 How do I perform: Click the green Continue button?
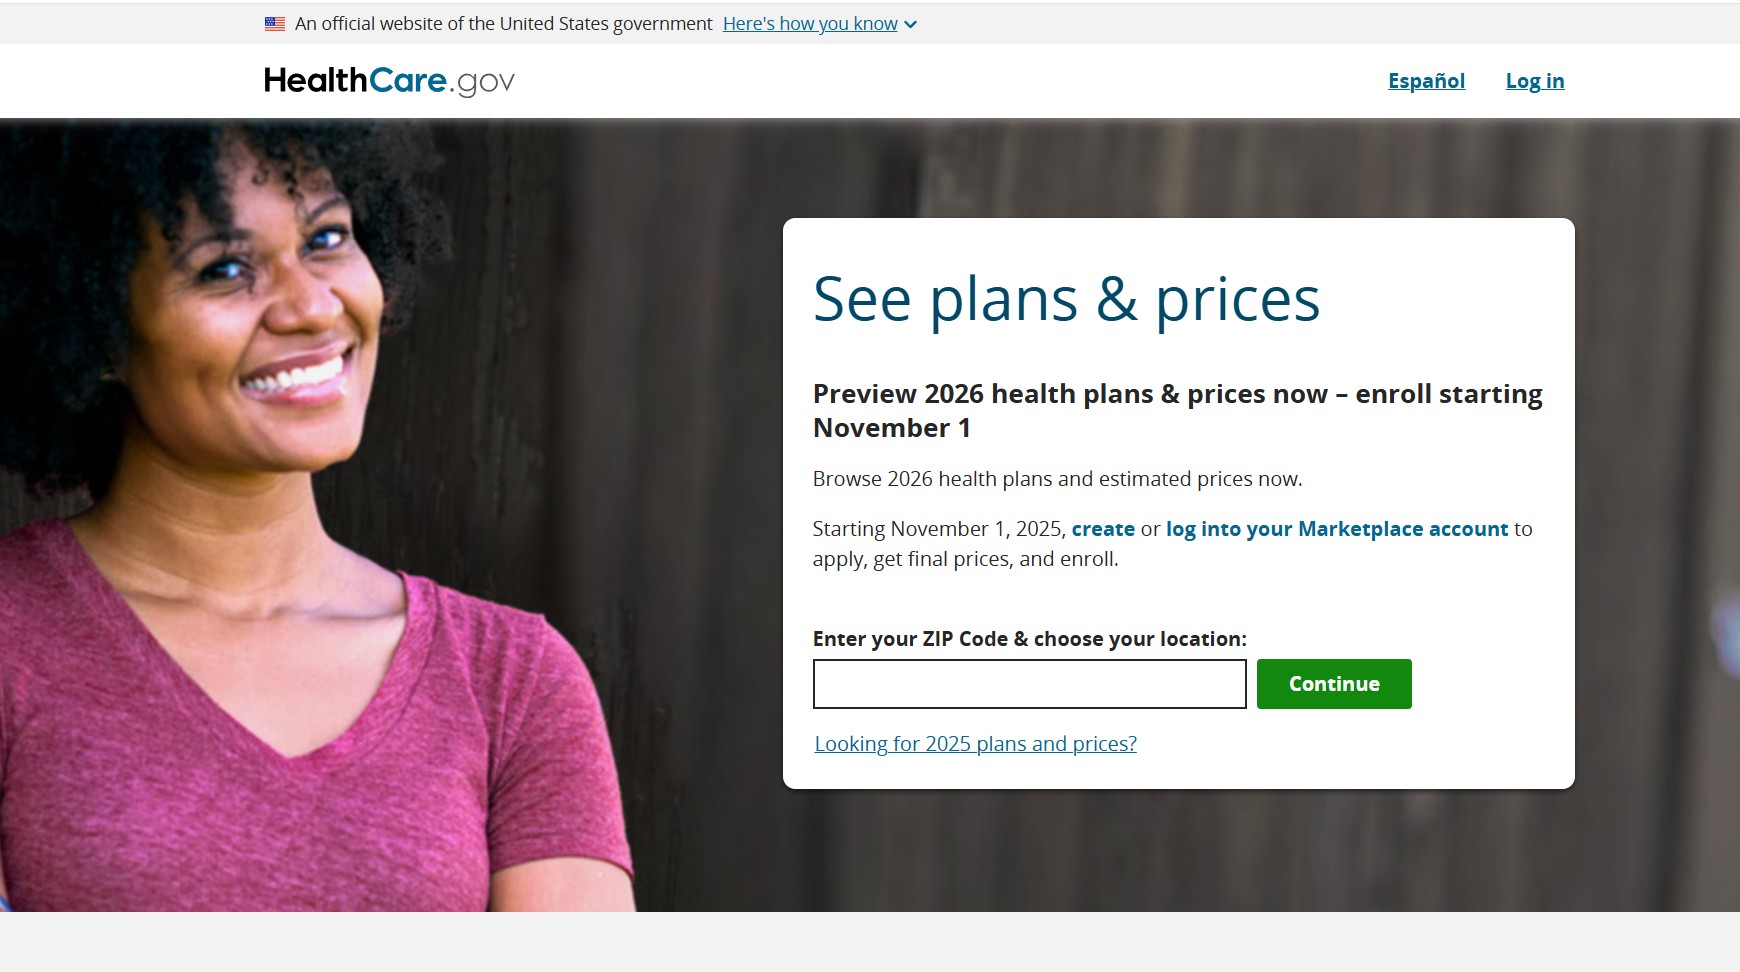(x=1334, y=684)
